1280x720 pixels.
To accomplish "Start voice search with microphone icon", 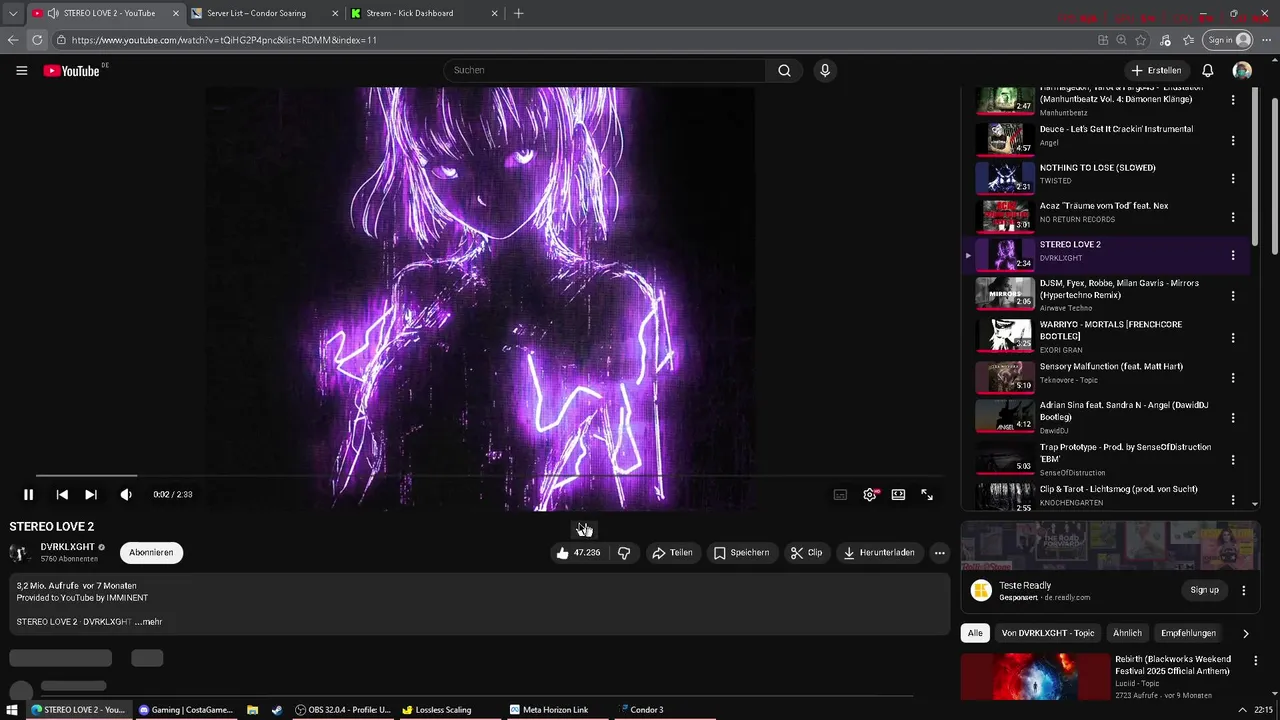I will pos(825,70).
